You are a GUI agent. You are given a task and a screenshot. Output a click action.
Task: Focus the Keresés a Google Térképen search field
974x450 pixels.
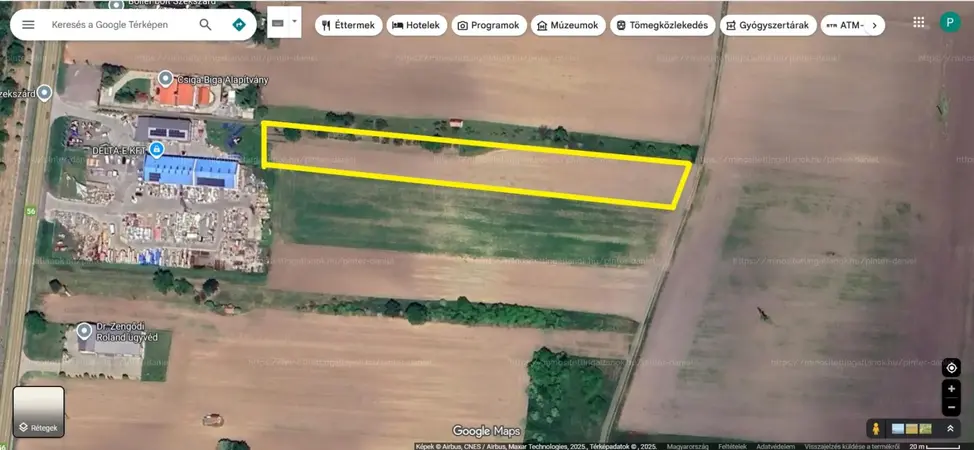pos(115,24)
